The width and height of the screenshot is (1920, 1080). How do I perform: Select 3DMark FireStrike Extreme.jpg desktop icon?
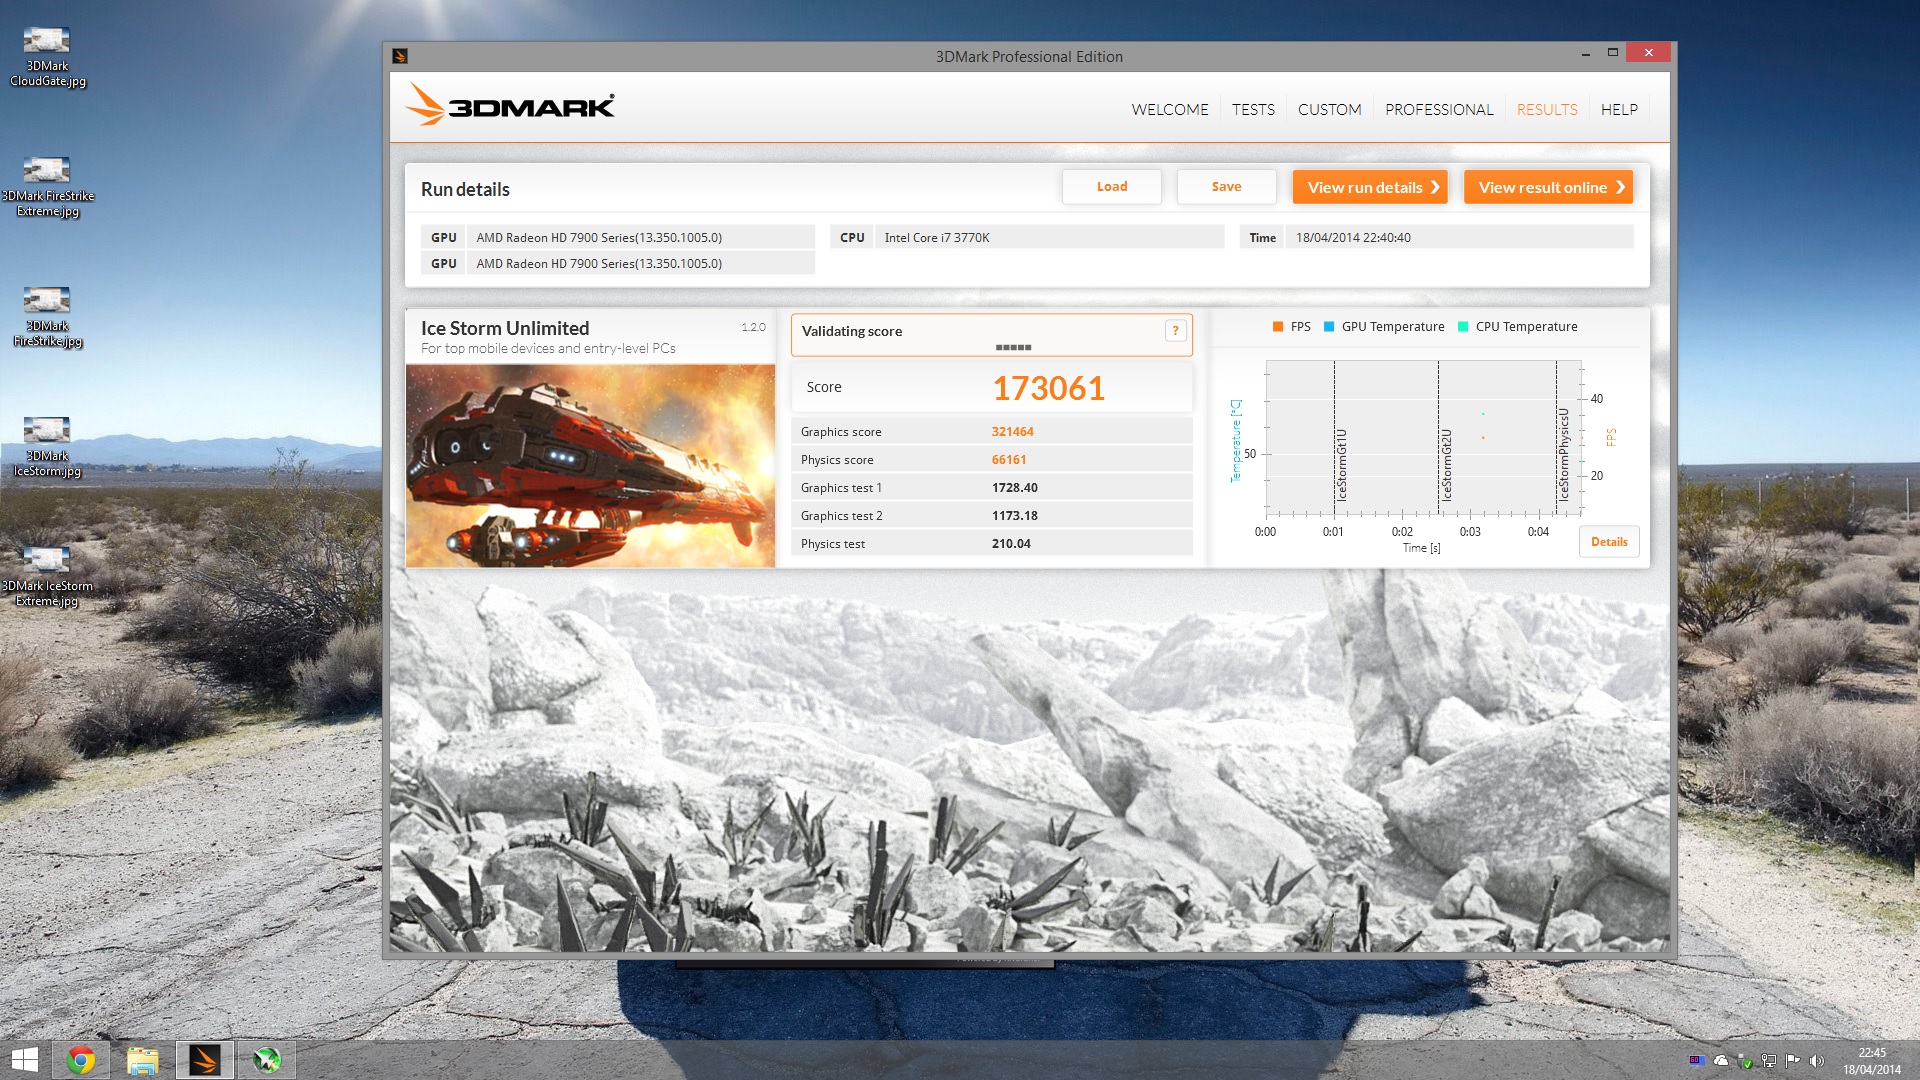47,187
